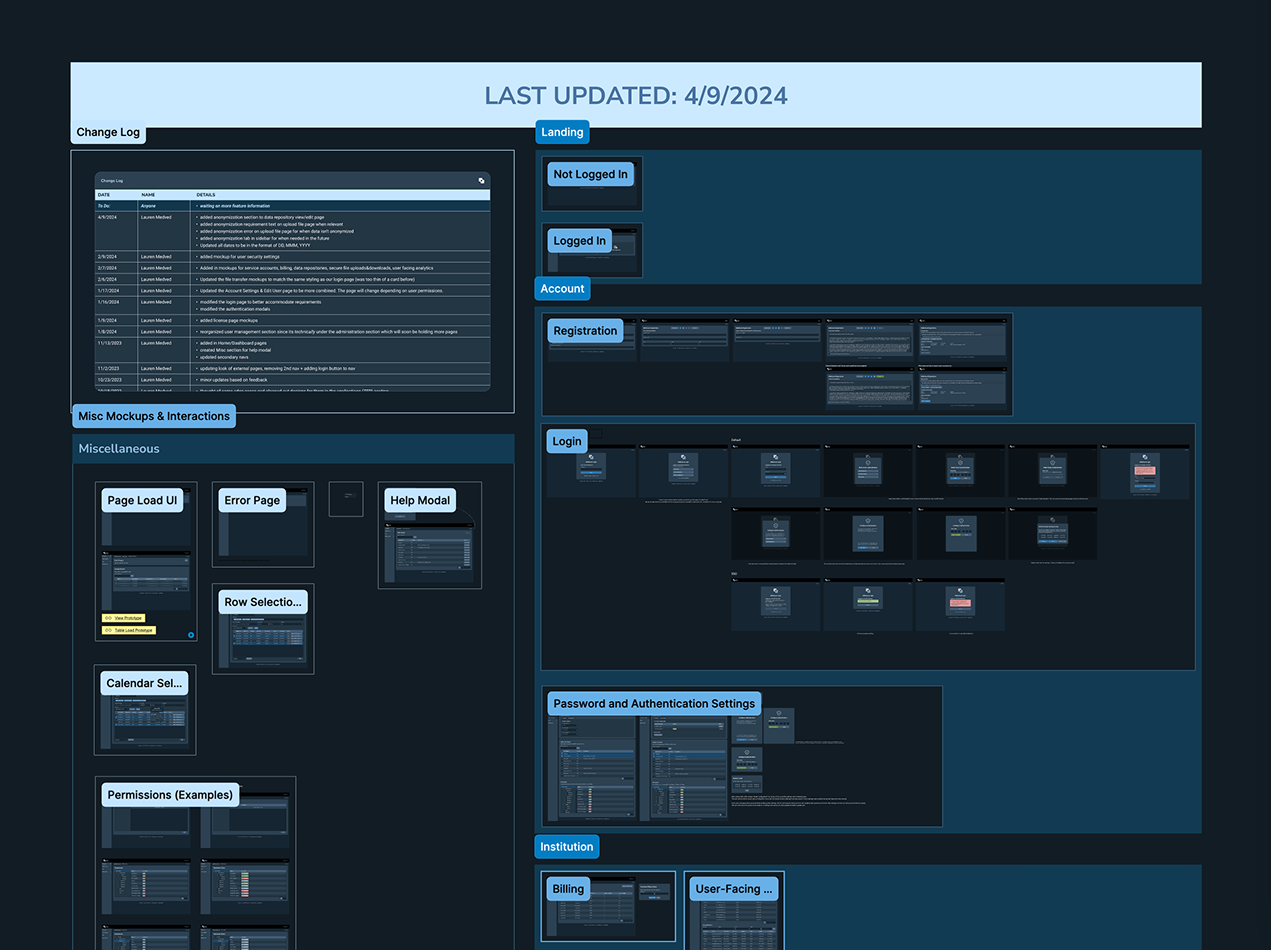Select the Logged In frame label
Screen dimensions: 1271x950
(579, 241)
